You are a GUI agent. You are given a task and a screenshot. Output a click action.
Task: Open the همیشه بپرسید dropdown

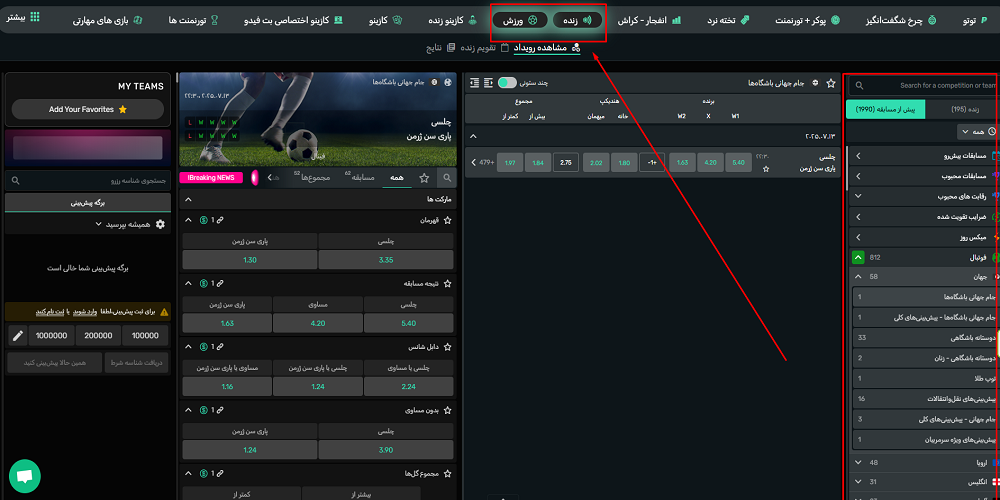(x=126, y=224)
